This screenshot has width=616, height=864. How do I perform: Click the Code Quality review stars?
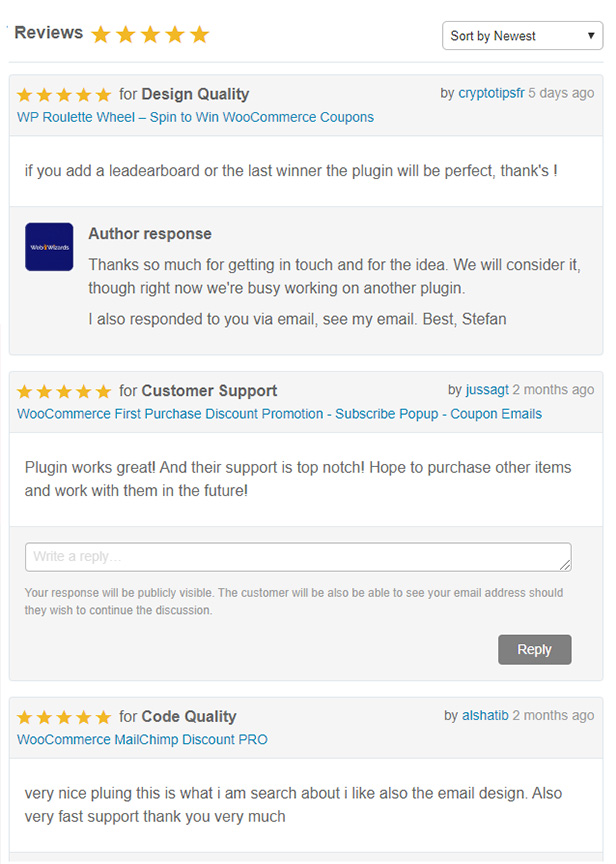[64, 717]
